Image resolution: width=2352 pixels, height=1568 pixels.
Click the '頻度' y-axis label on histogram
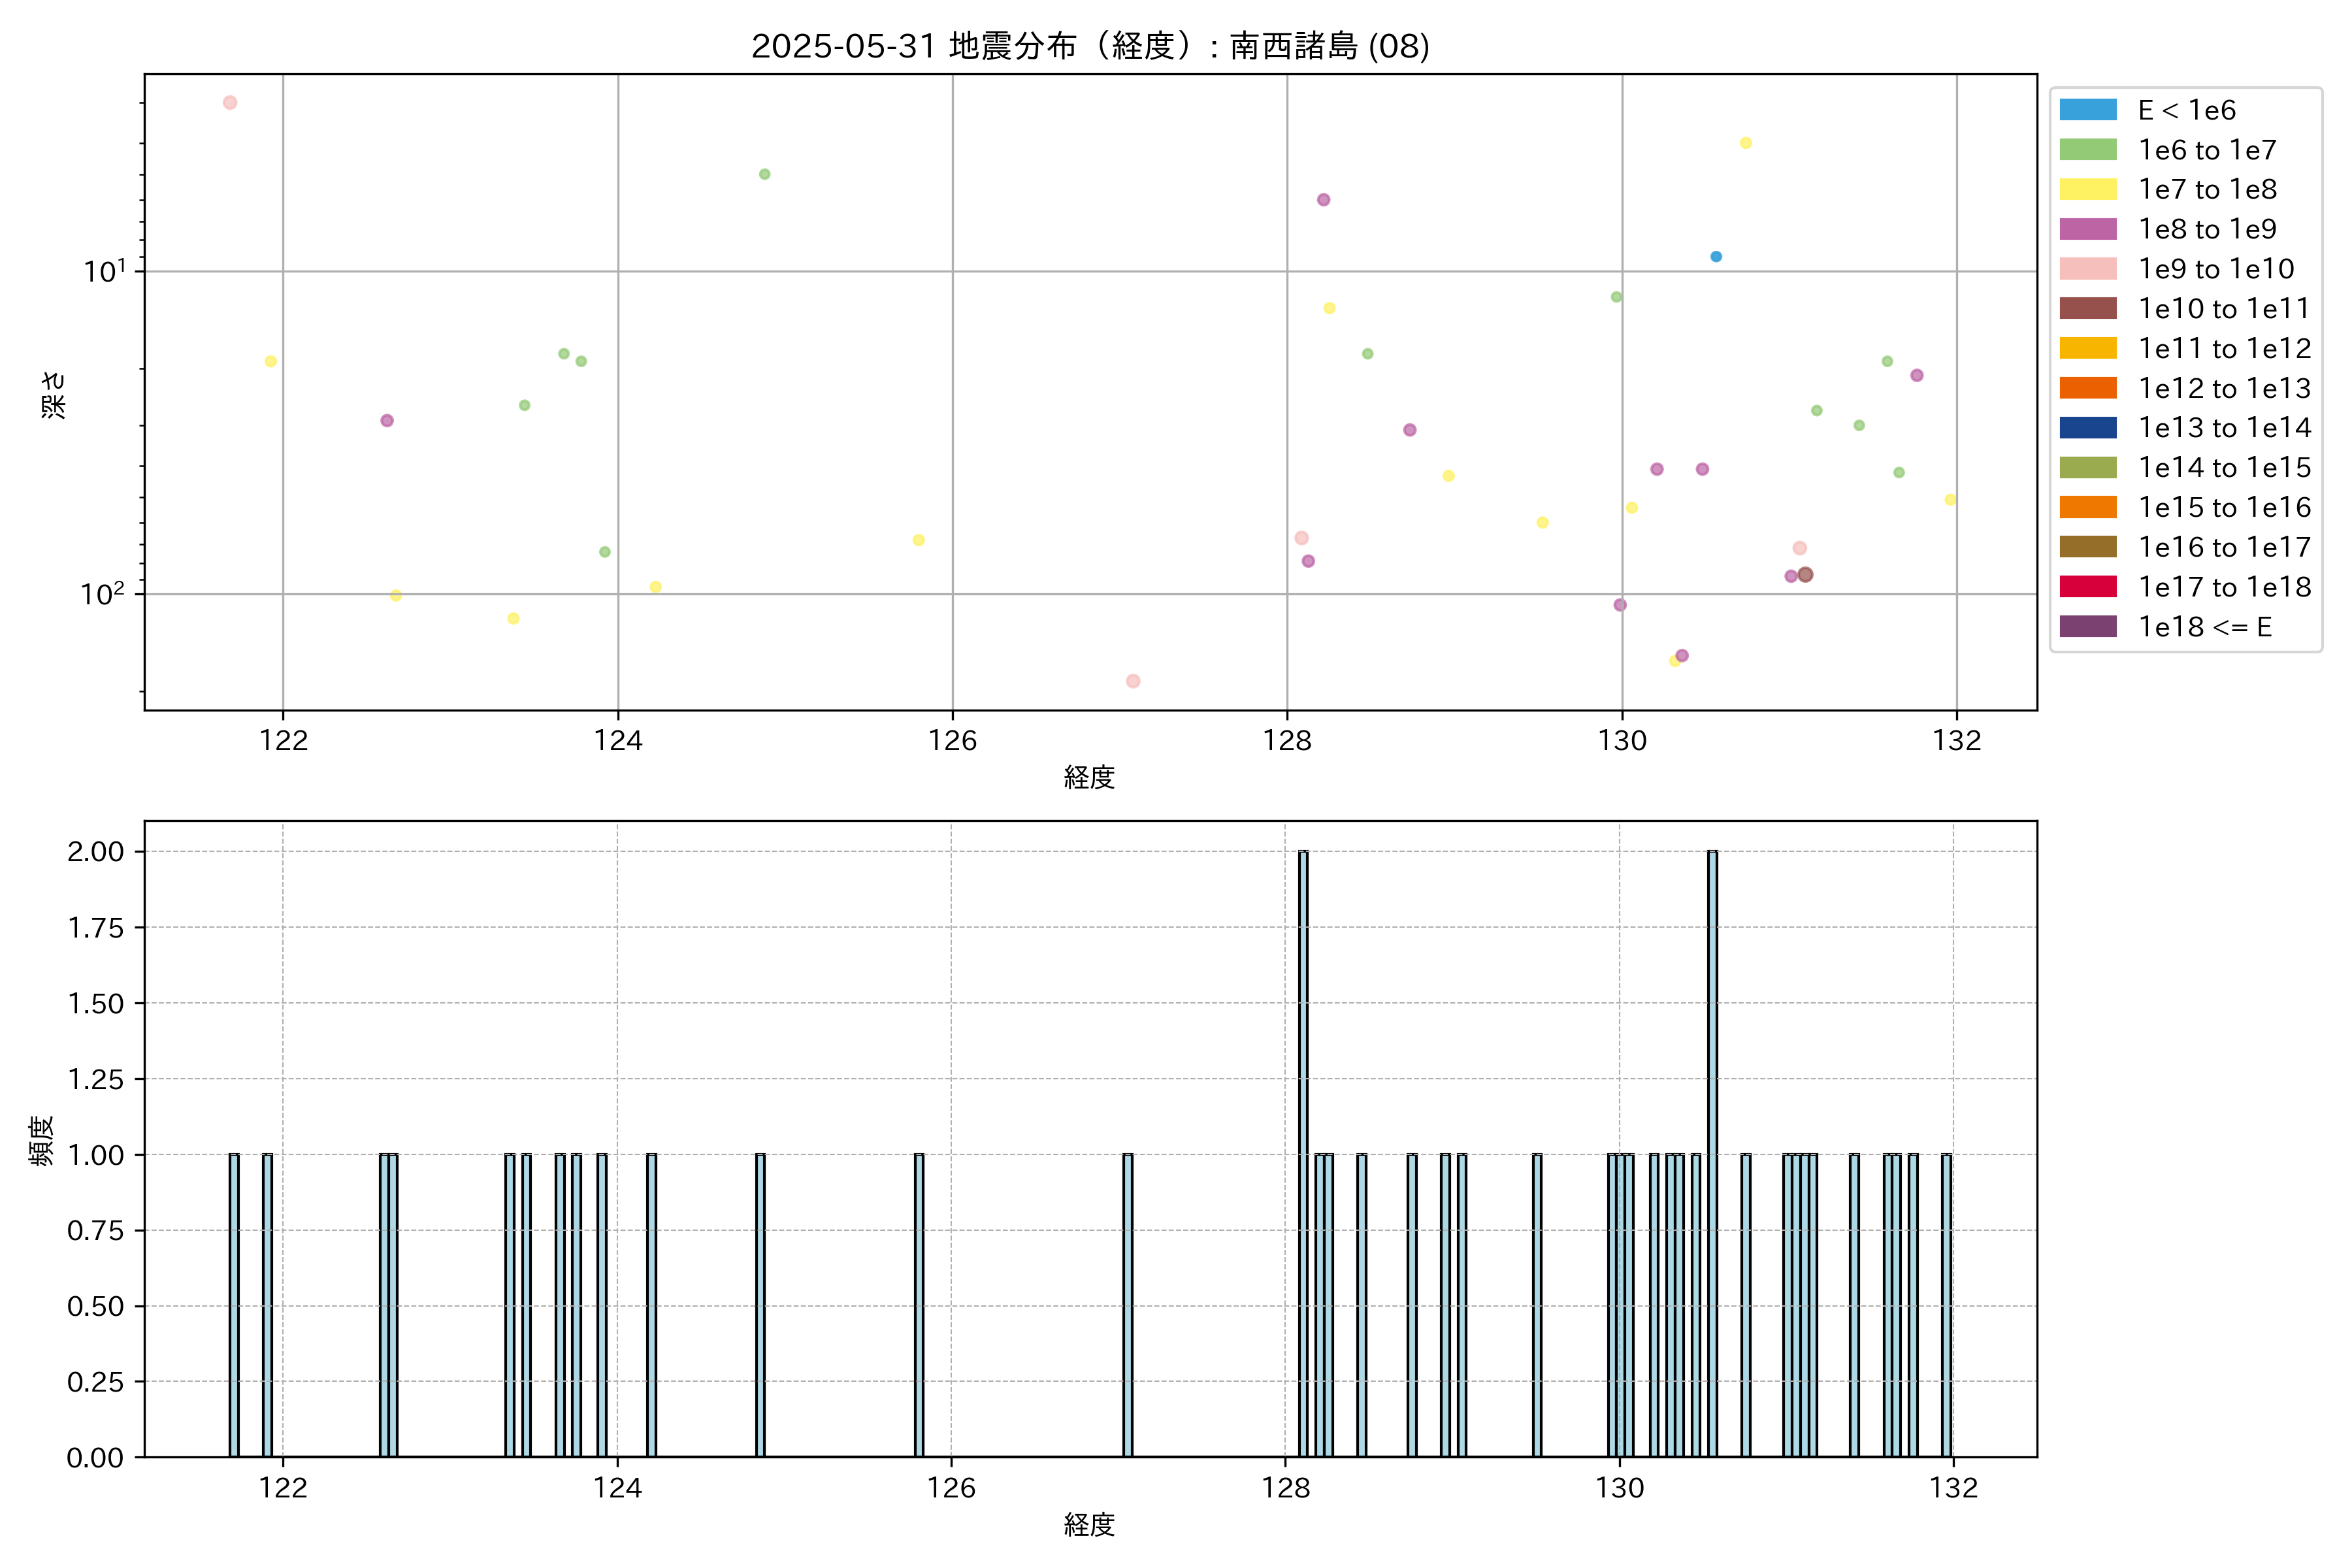[x=42, y=1141]
